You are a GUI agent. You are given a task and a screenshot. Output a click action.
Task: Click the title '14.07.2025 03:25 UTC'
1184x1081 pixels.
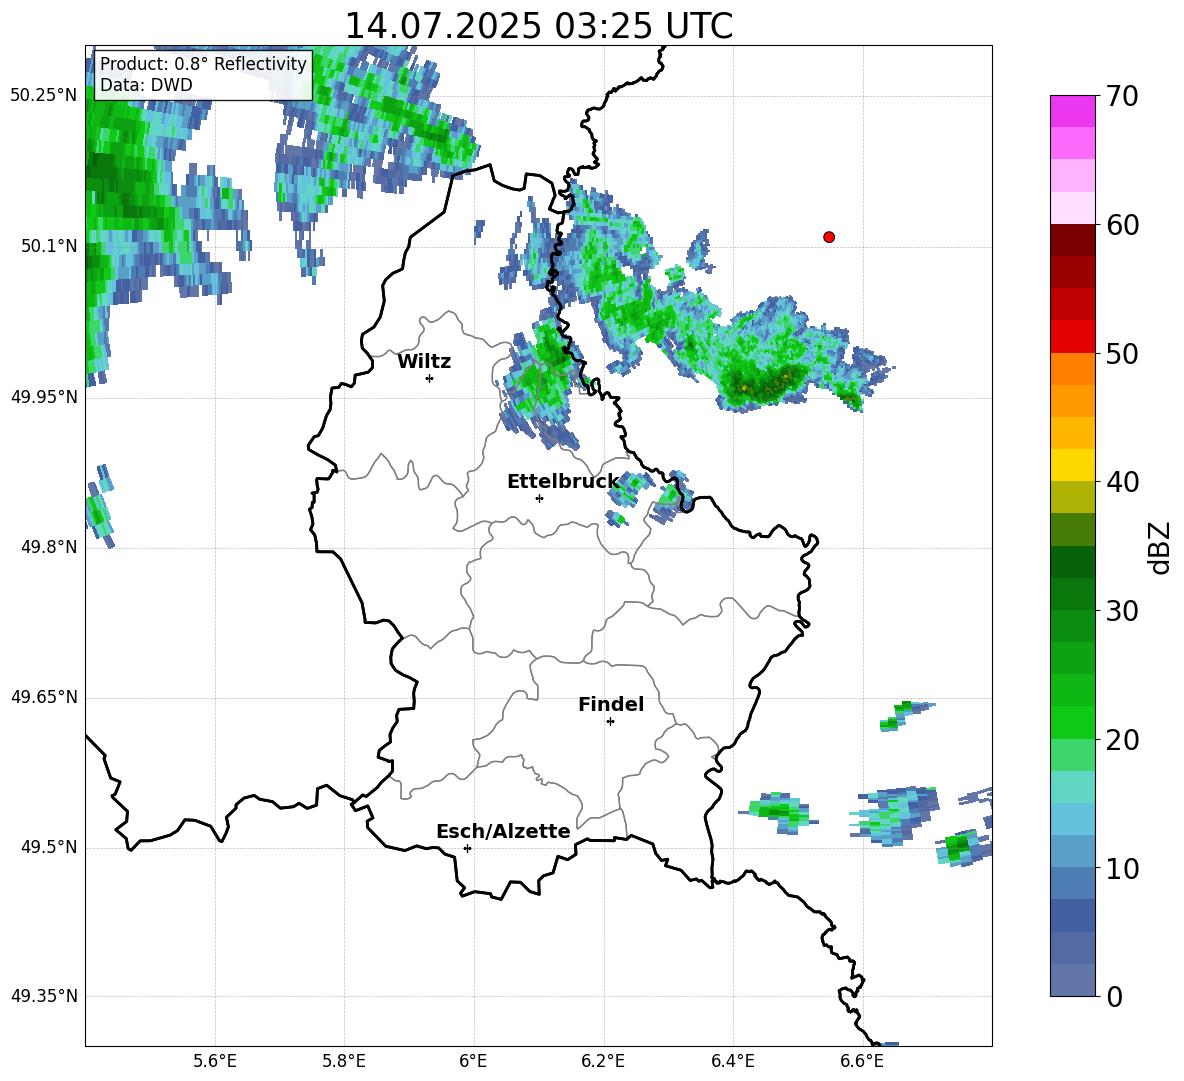click(538, 26)
